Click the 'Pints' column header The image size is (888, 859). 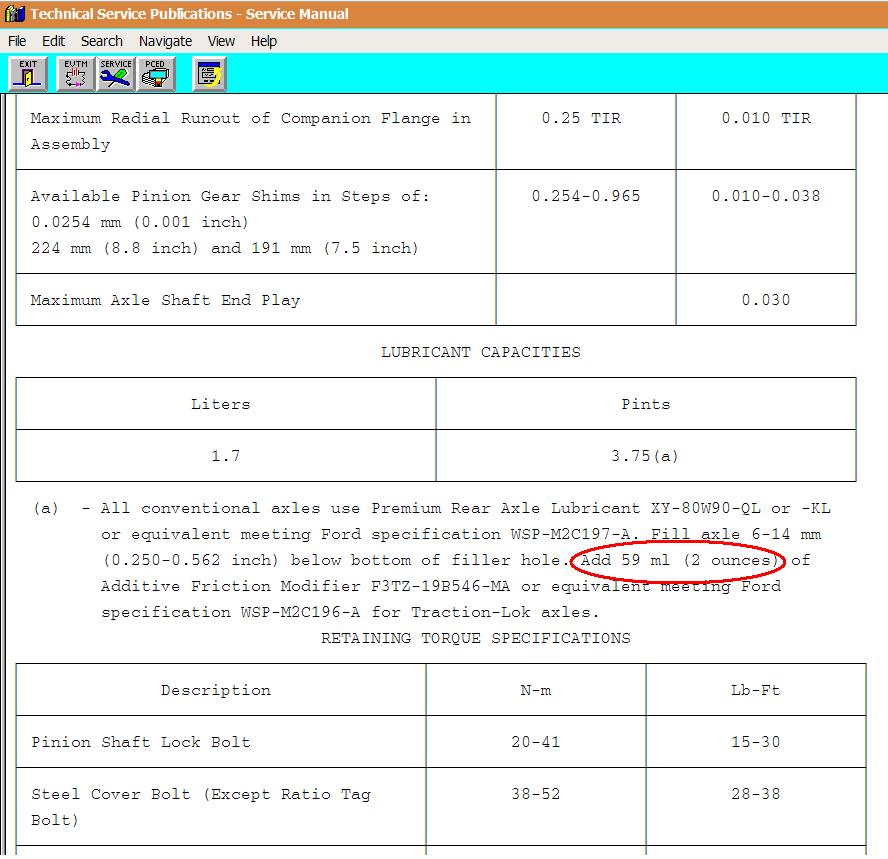click(646, 404)
